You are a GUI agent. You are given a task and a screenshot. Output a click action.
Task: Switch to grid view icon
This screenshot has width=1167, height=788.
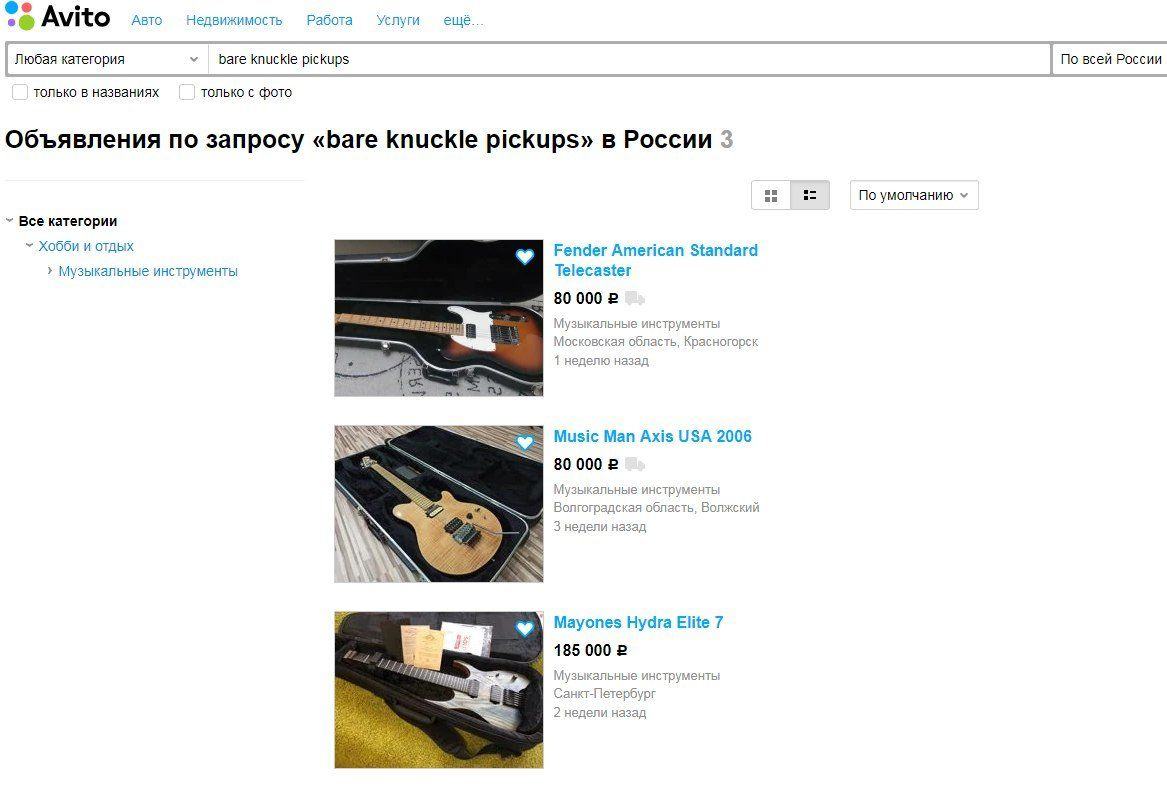click(771, 195)
